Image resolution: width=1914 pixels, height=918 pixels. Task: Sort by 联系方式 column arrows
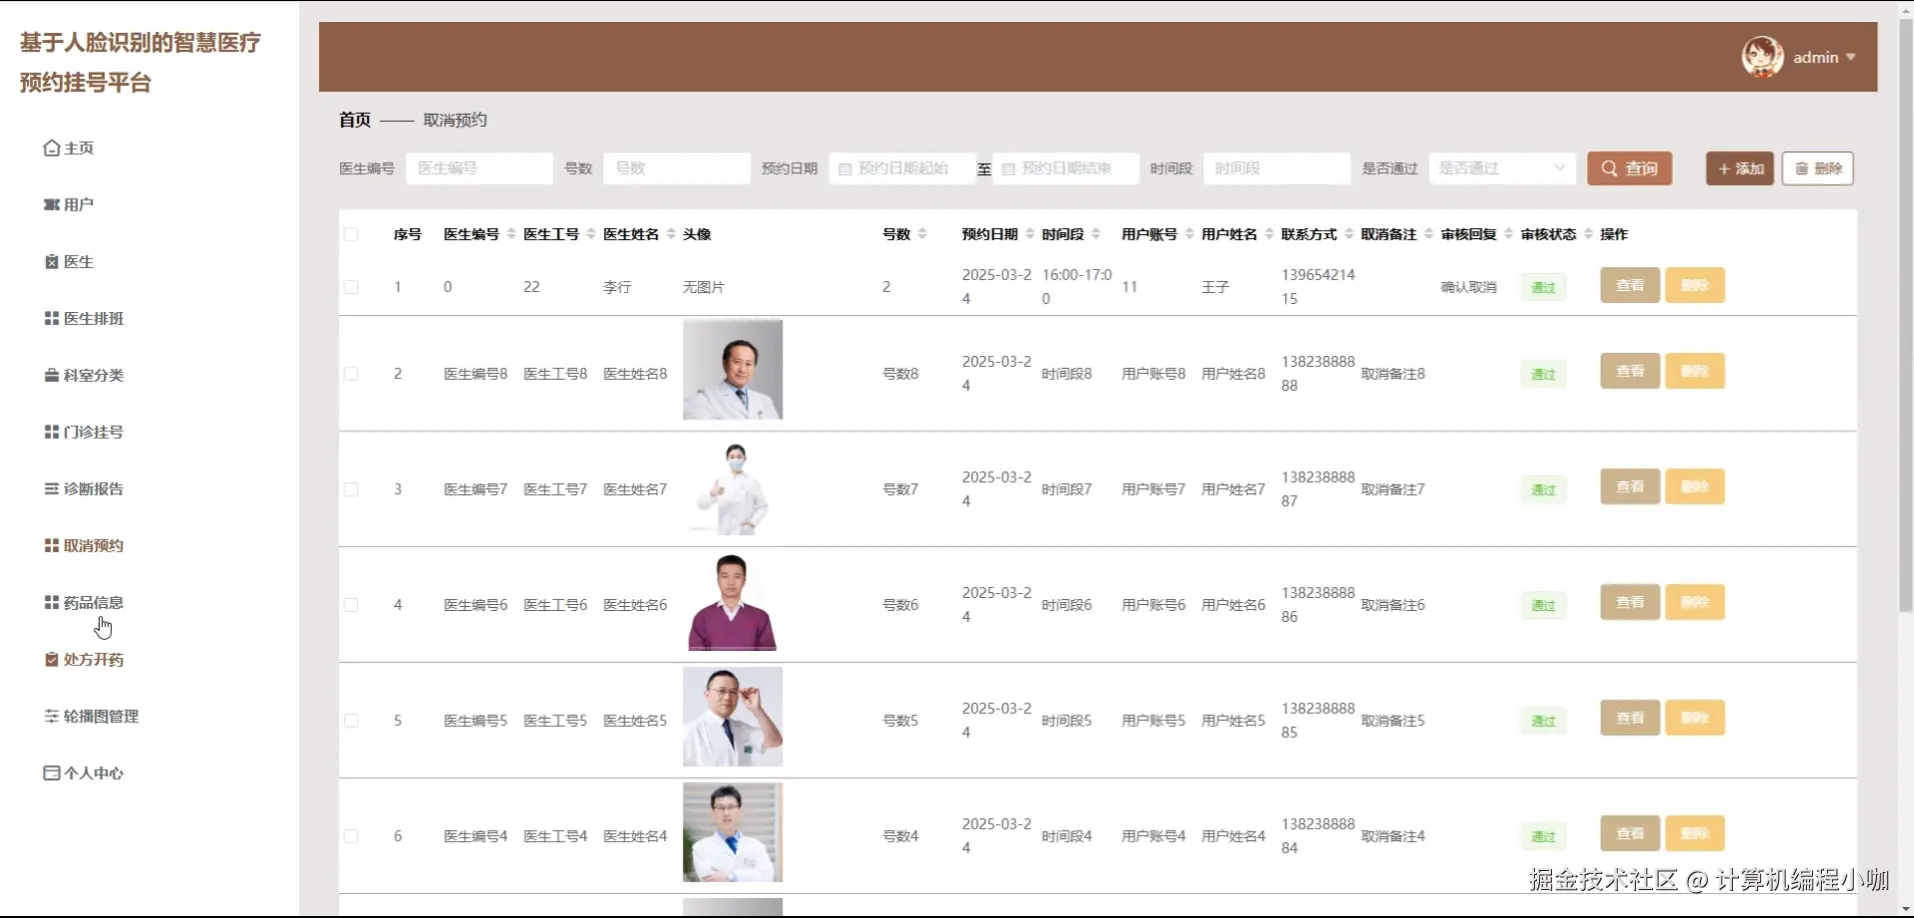(1349, 234)
